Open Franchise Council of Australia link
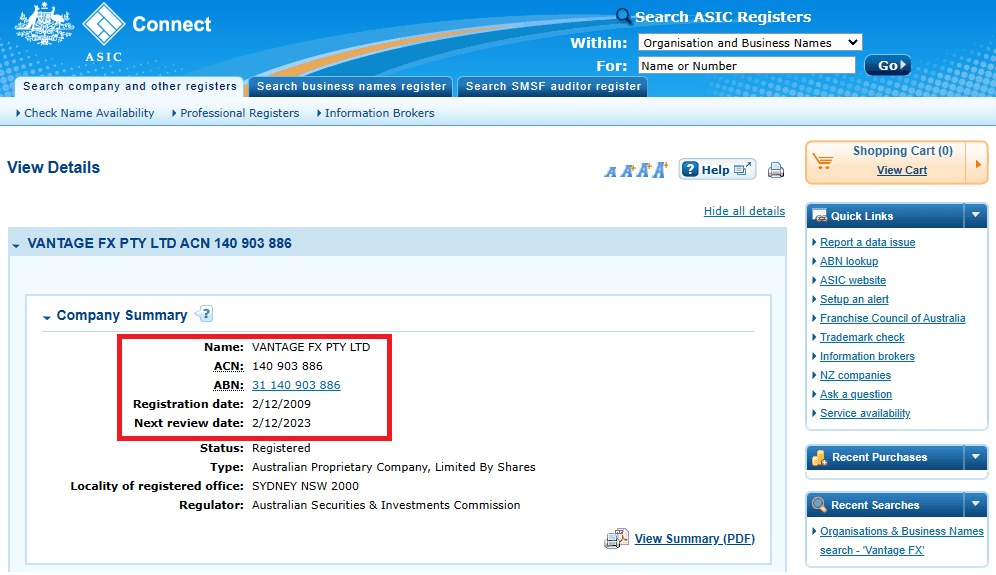Viewport: 996px width, 575px height. tap(892, 318)
